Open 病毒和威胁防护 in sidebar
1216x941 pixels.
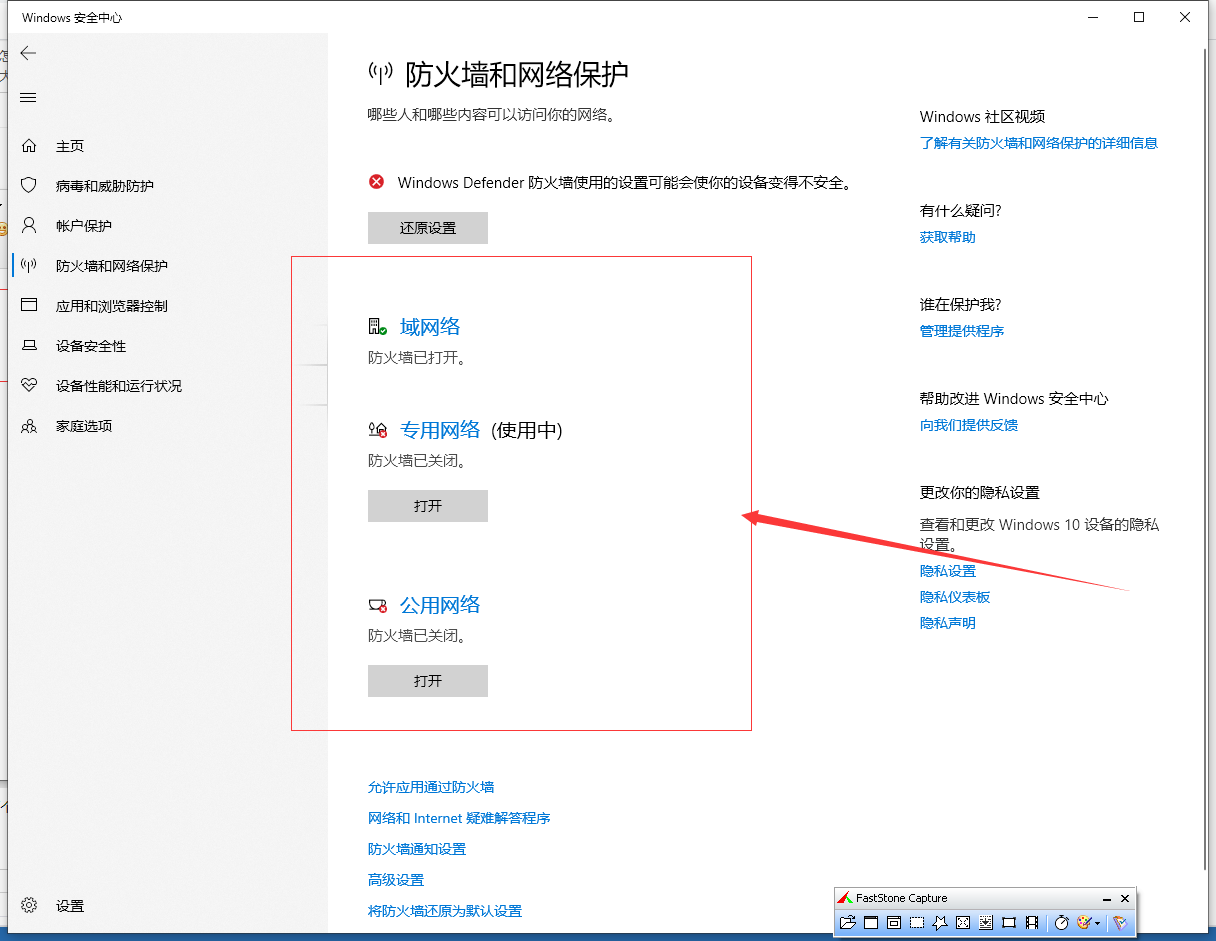105,186
